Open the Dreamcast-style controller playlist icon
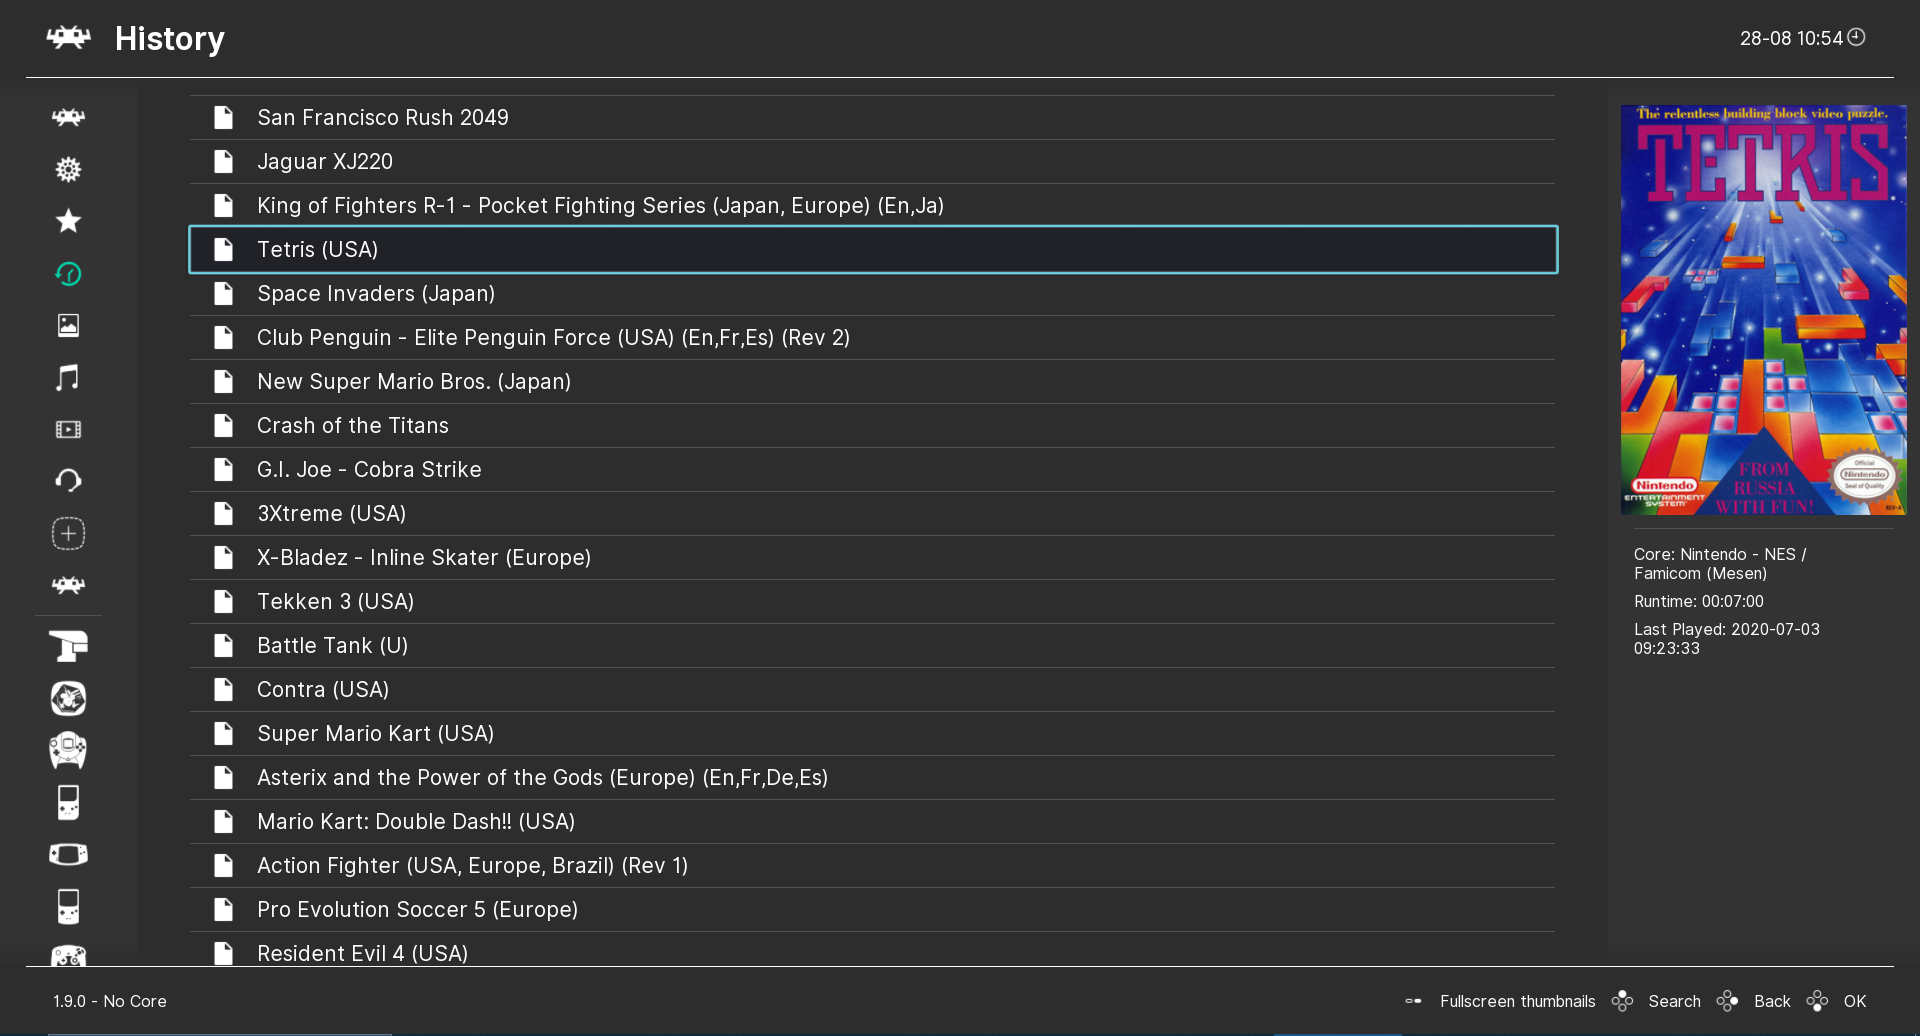 click(68, 750)
